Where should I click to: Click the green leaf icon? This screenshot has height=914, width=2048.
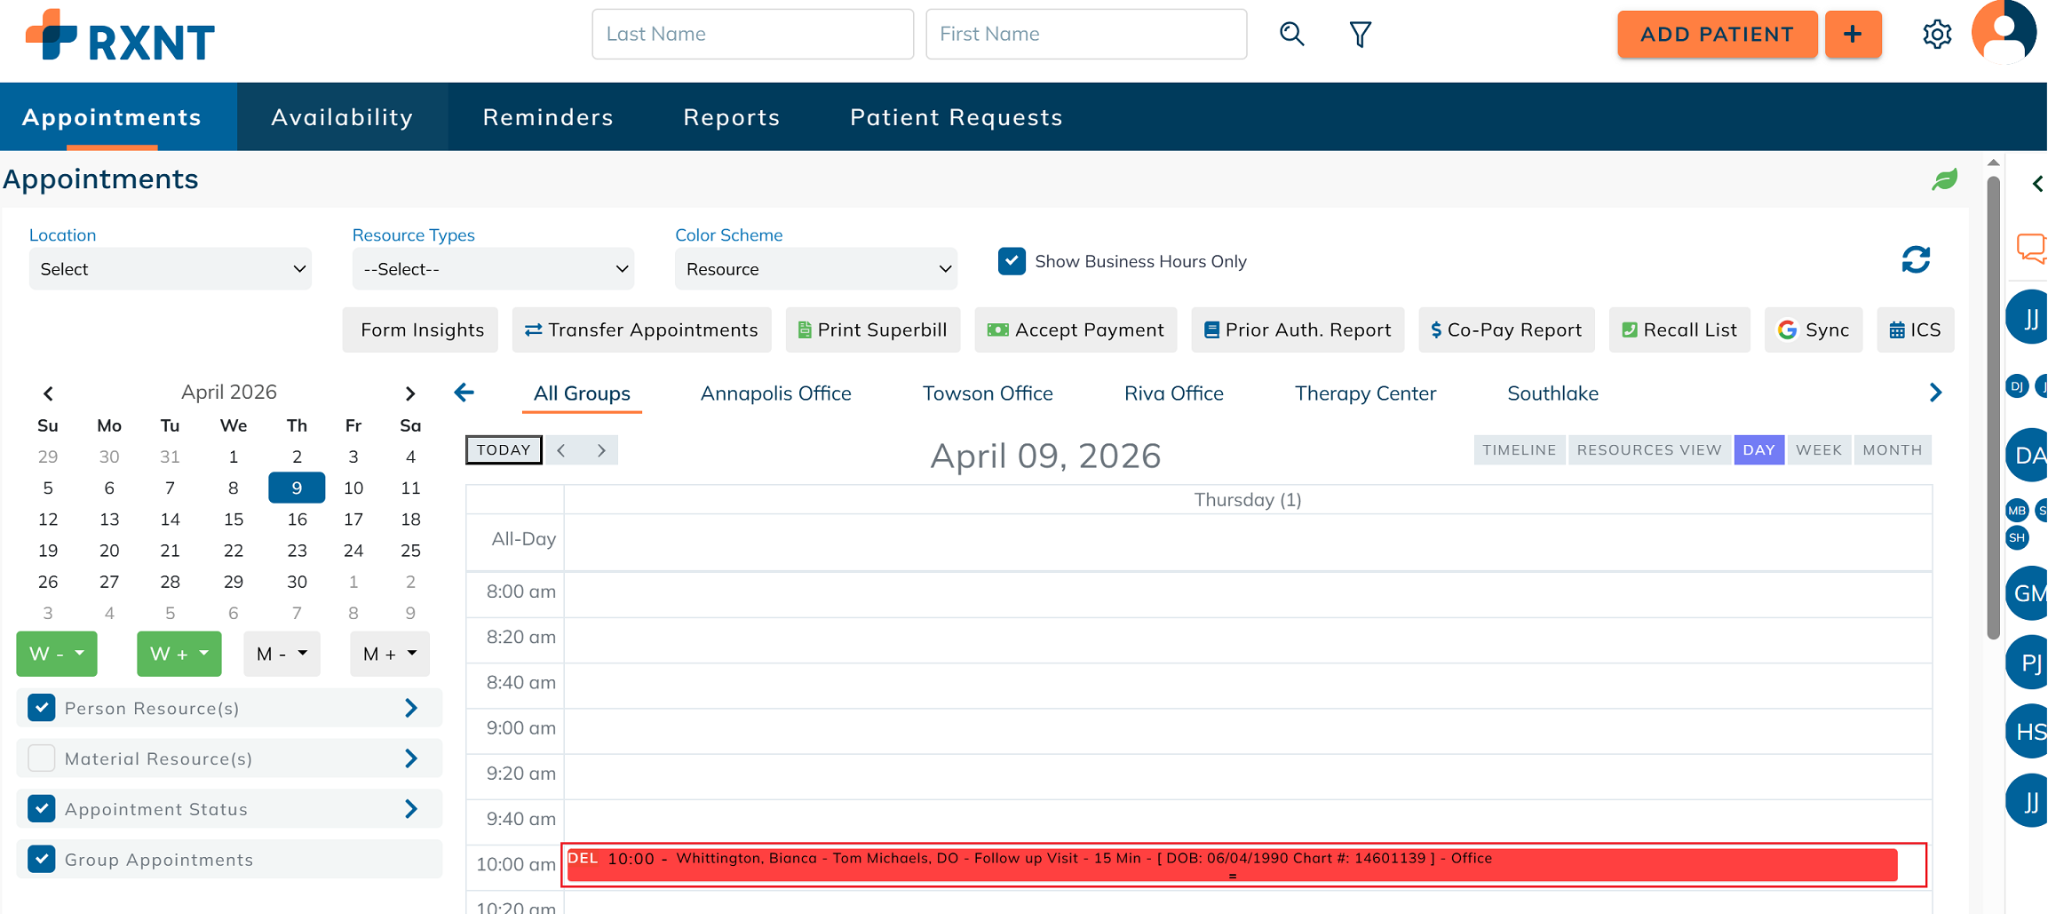(x=1944, y=180)
